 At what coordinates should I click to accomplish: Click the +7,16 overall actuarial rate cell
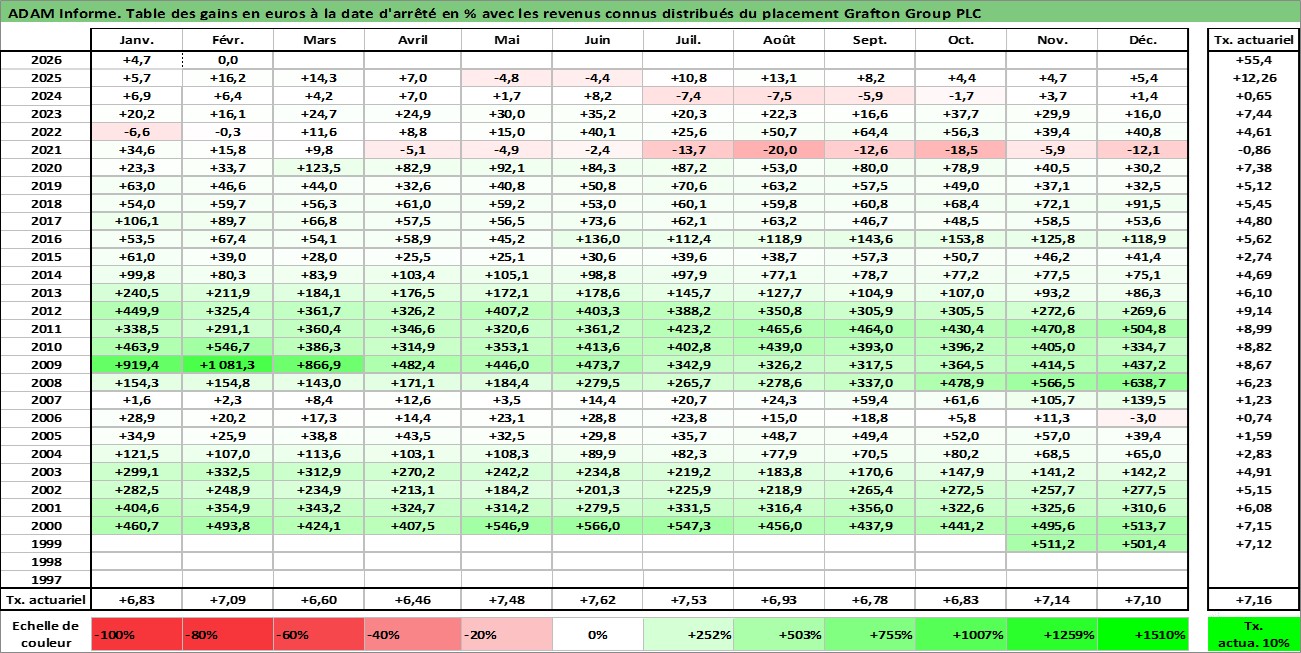(1252, 600)
